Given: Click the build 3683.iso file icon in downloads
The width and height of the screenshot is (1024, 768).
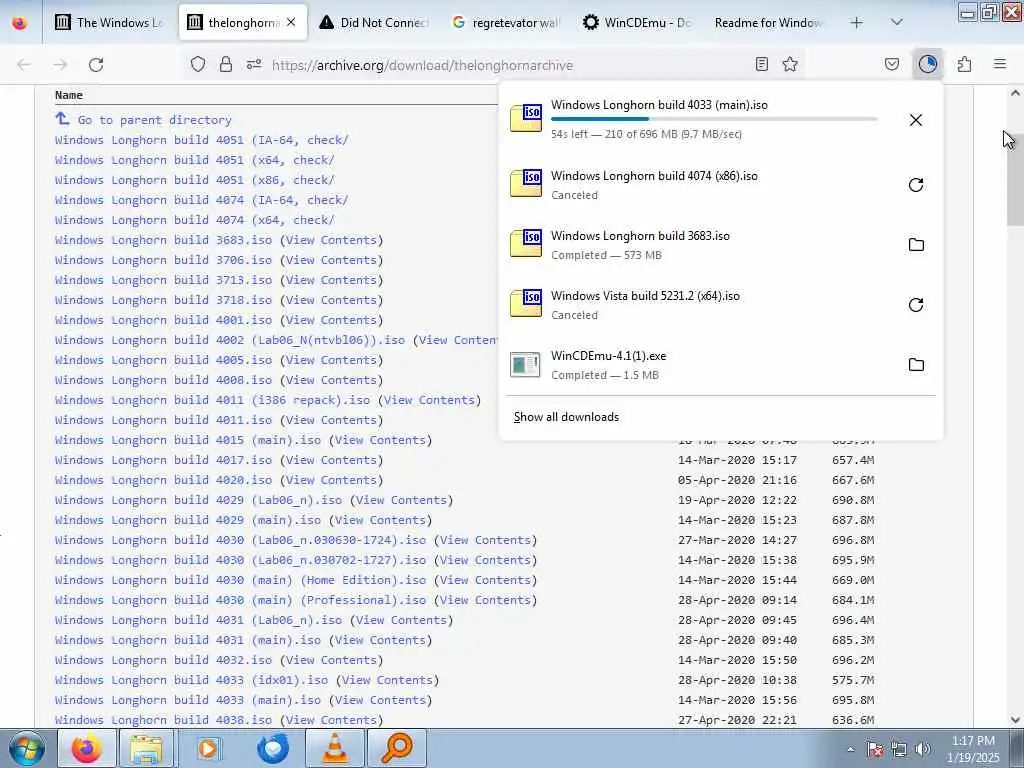Looking at the screenshot, I should [526, 243].
